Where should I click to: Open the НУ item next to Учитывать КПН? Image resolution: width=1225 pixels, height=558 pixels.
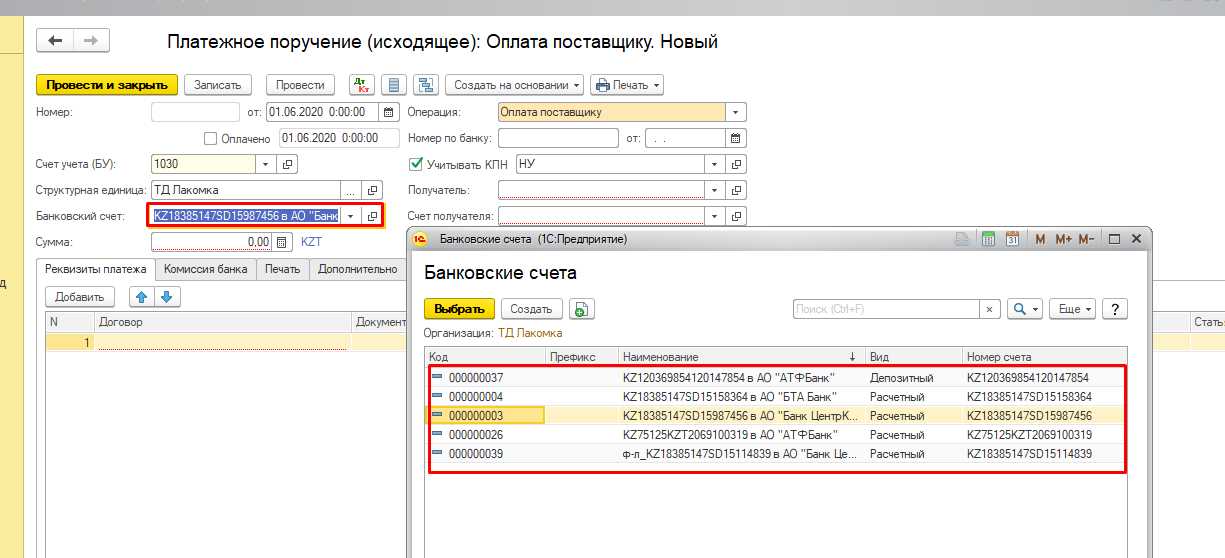[x=737, y=164]
